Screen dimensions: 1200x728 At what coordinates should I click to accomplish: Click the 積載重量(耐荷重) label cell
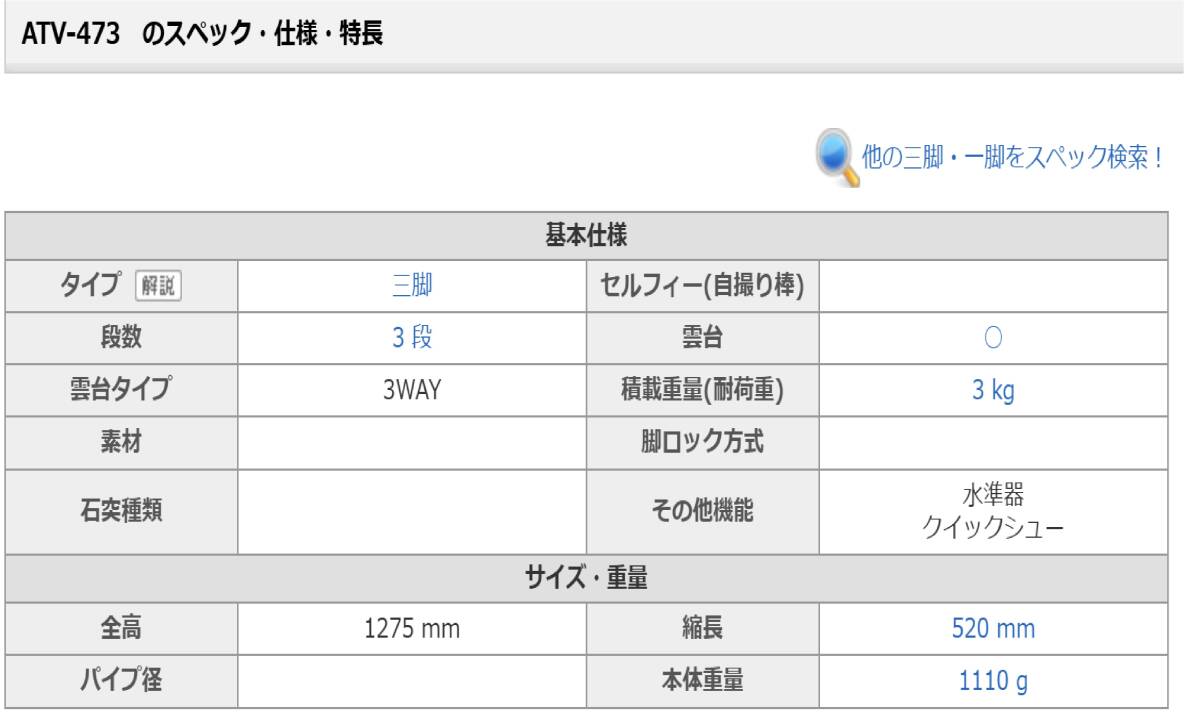[x=702, y=390]
